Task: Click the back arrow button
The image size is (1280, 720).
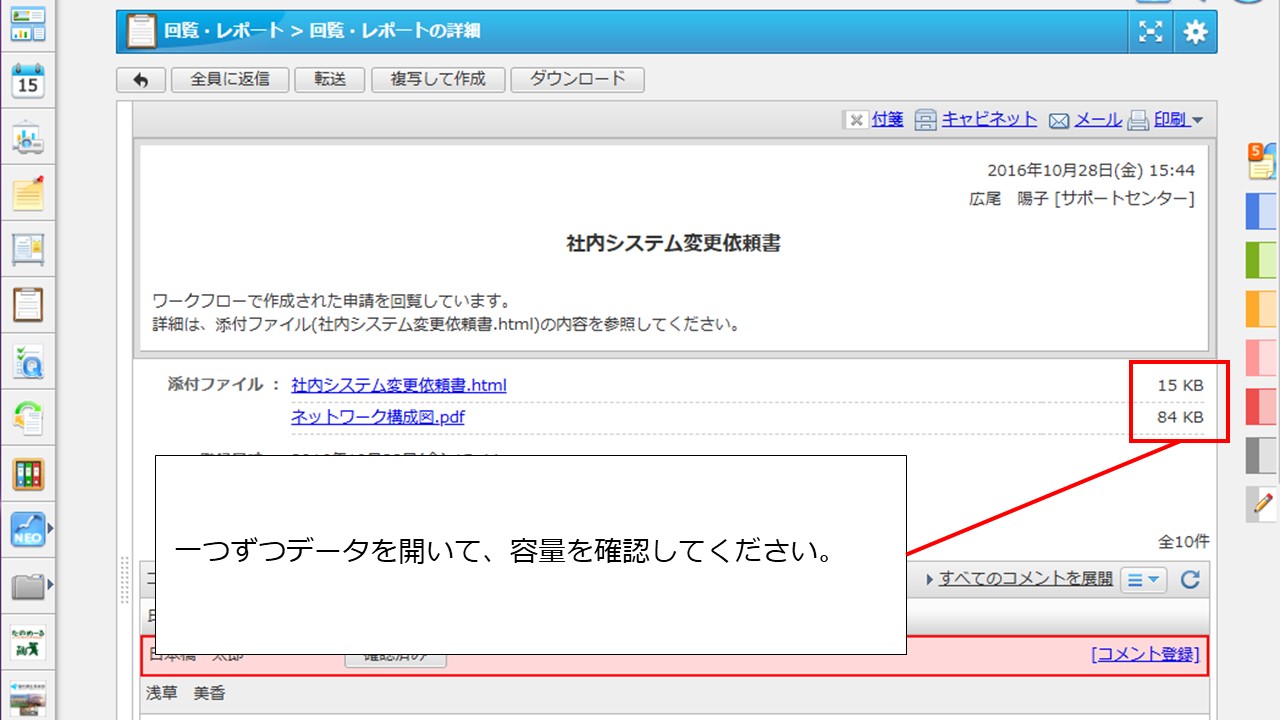Action: tap(141, 80)
